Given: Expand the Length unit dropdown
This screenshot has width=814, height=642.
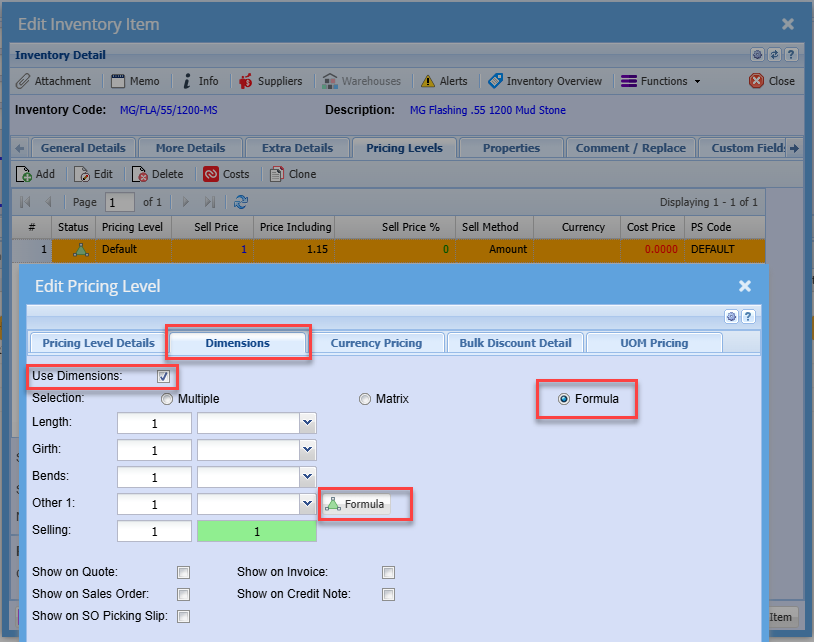Looking at the screenshot, I should tap(308, 423).
